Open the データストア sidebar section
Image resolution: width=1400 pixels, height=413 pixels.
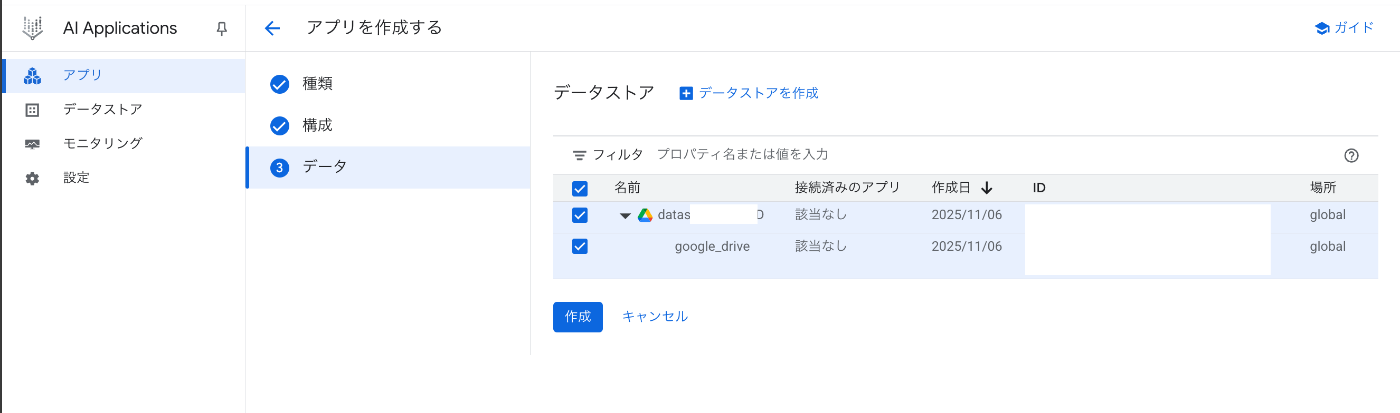point(102,109)
